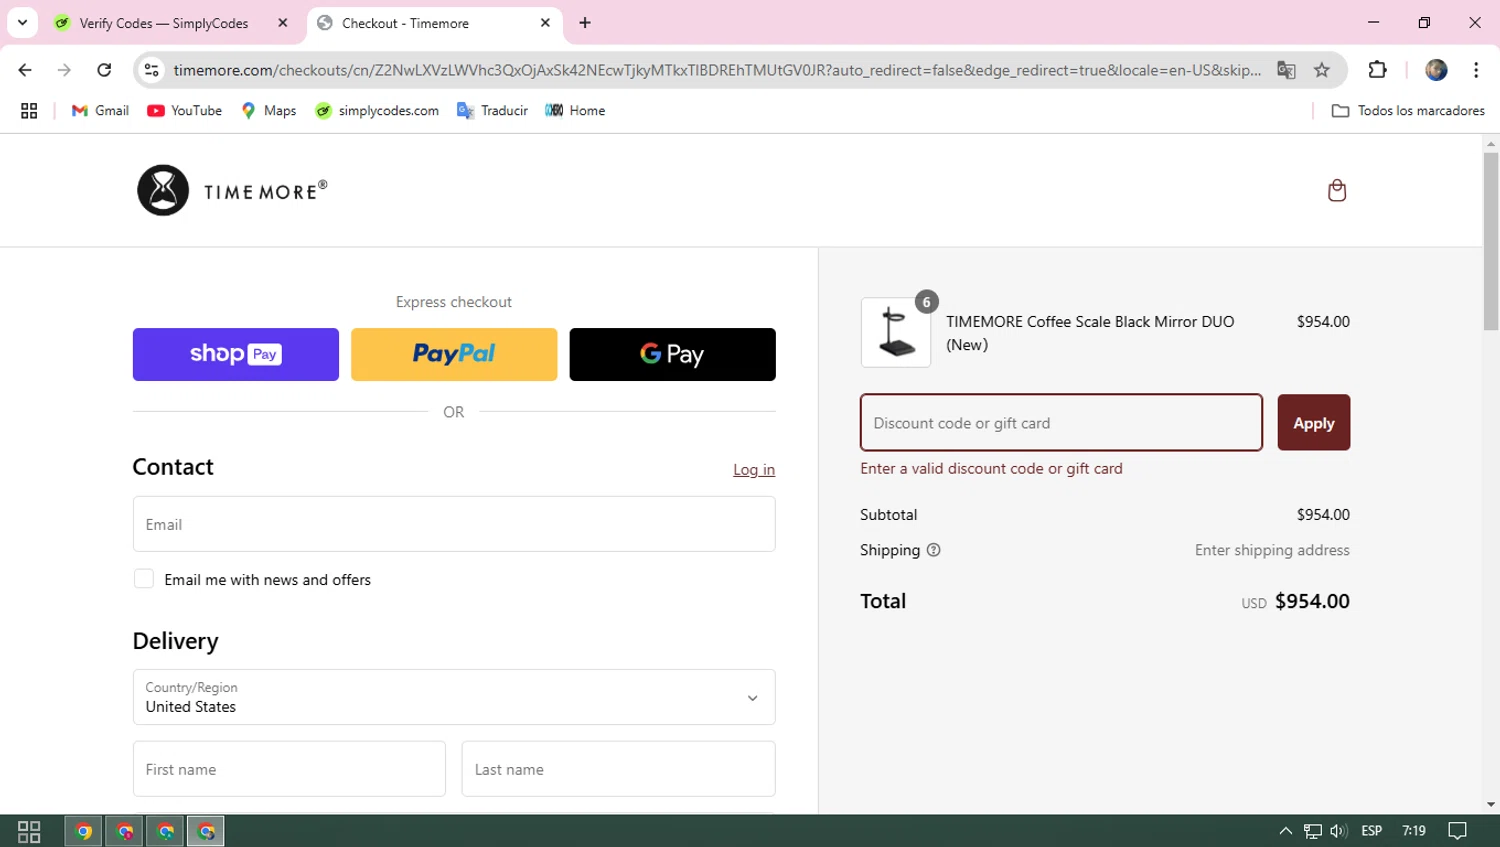
Task: Open the simplycodes.com bookmark
Action: (377, 111)
